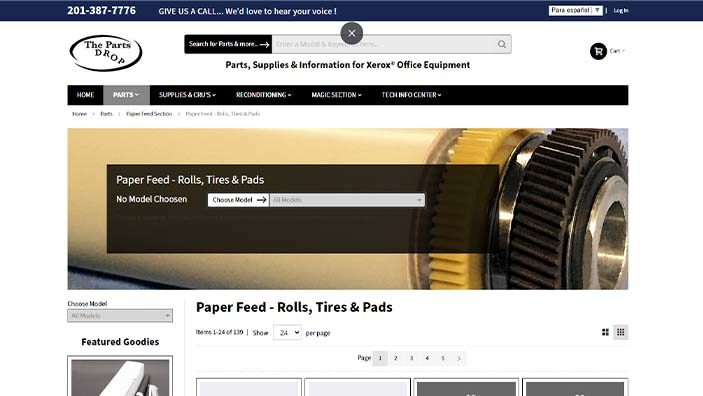The image size is (703, 396).
Task: Click the Featured Goodies heading
Action: pyautogui.click(x=120, y=342)
